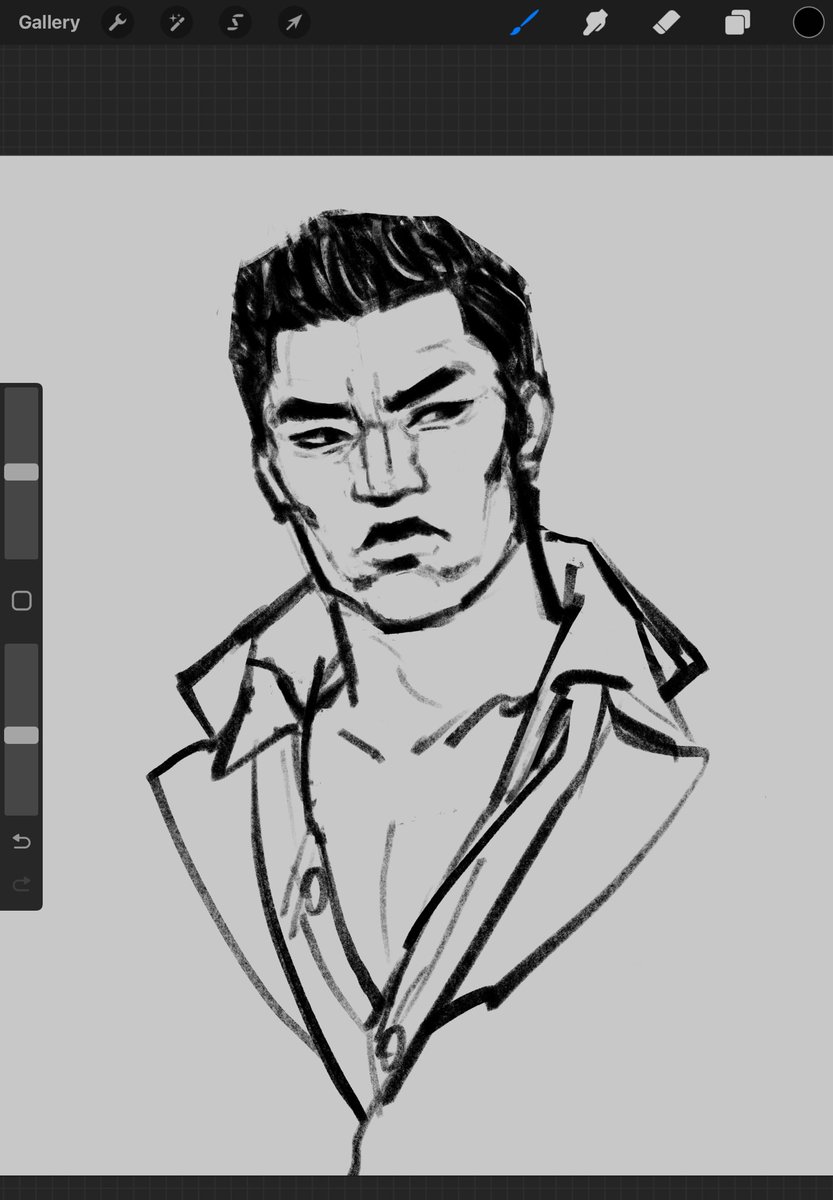The width and height of the screenshot is (833, 1200).
Task: Open the Actions wrench menu
Action: (118, 22)
